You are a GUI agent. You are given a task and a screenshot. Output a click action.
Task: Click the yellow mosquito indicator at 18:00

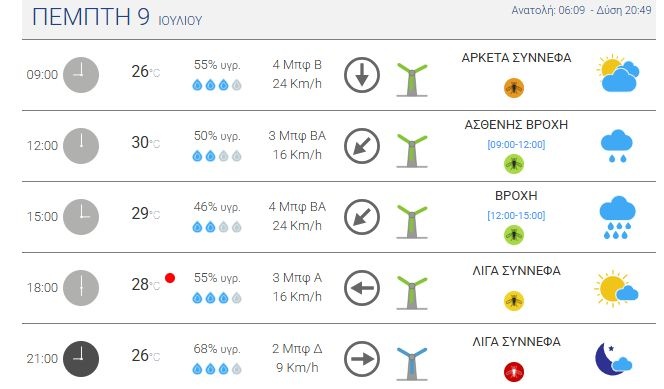click(514, 301)
